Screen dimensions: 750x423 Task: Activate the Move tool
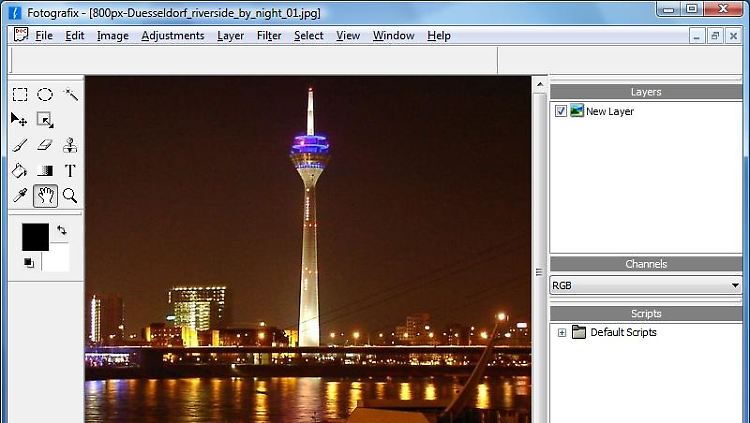click(20, 120)
